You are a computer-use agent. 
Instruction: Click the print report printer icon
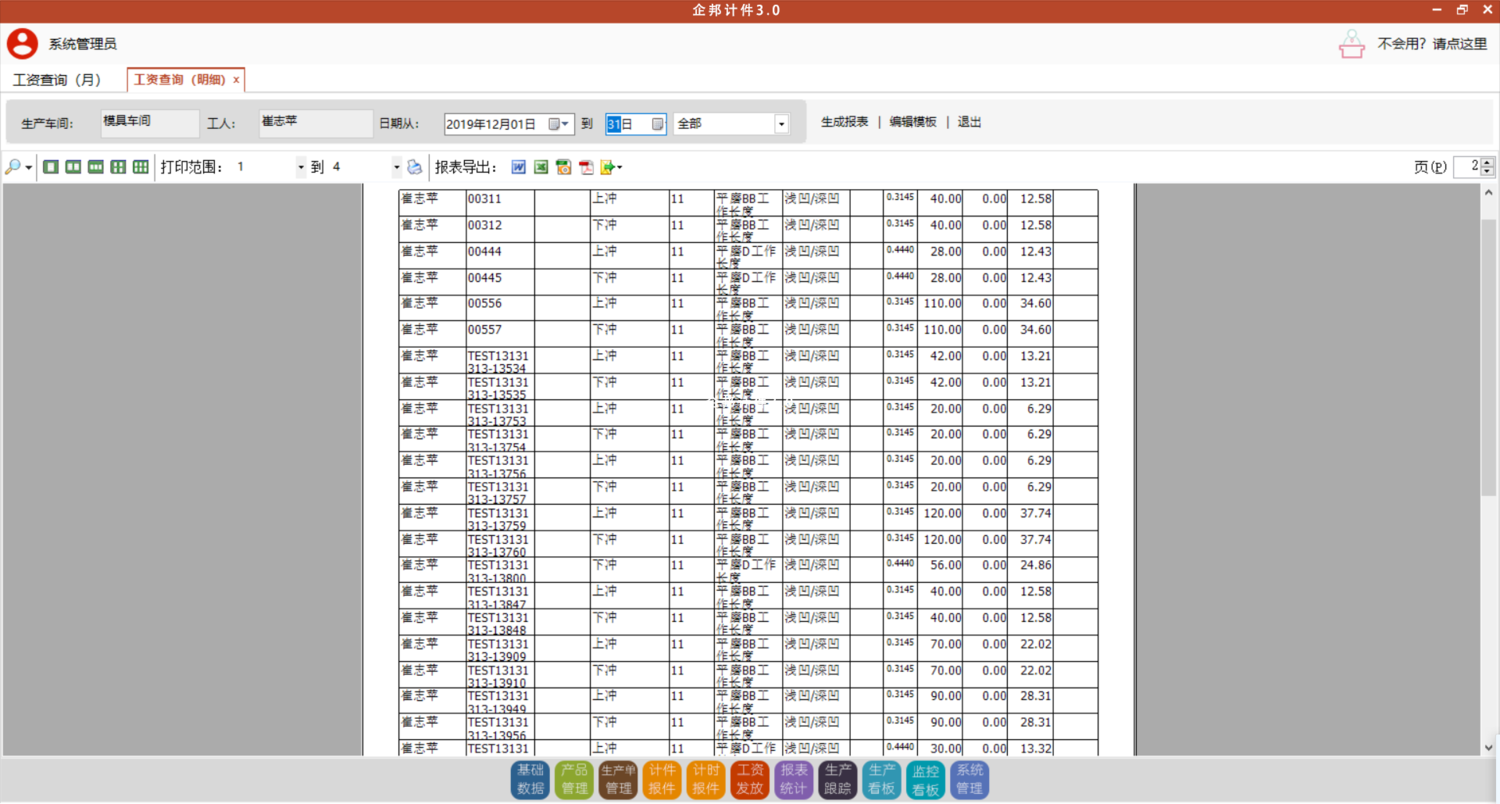(414, 167)
